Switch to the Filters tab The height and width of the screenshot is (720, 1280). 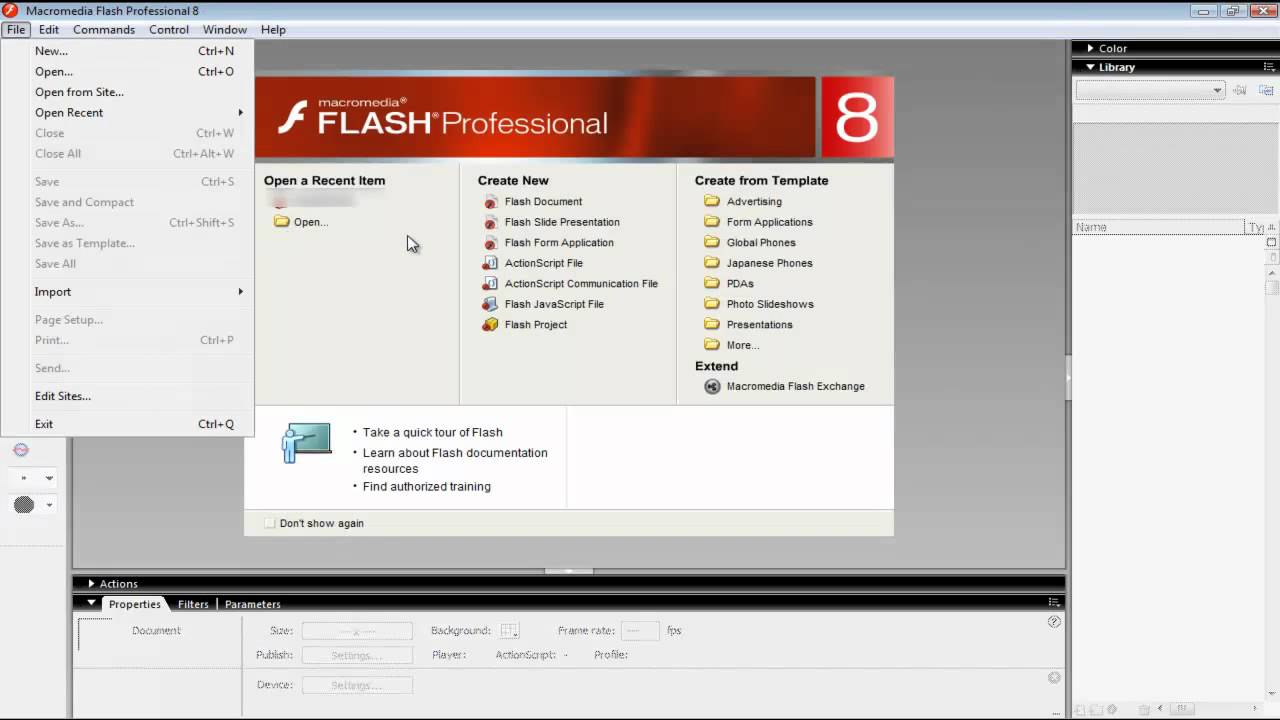(x=193, y=604)
